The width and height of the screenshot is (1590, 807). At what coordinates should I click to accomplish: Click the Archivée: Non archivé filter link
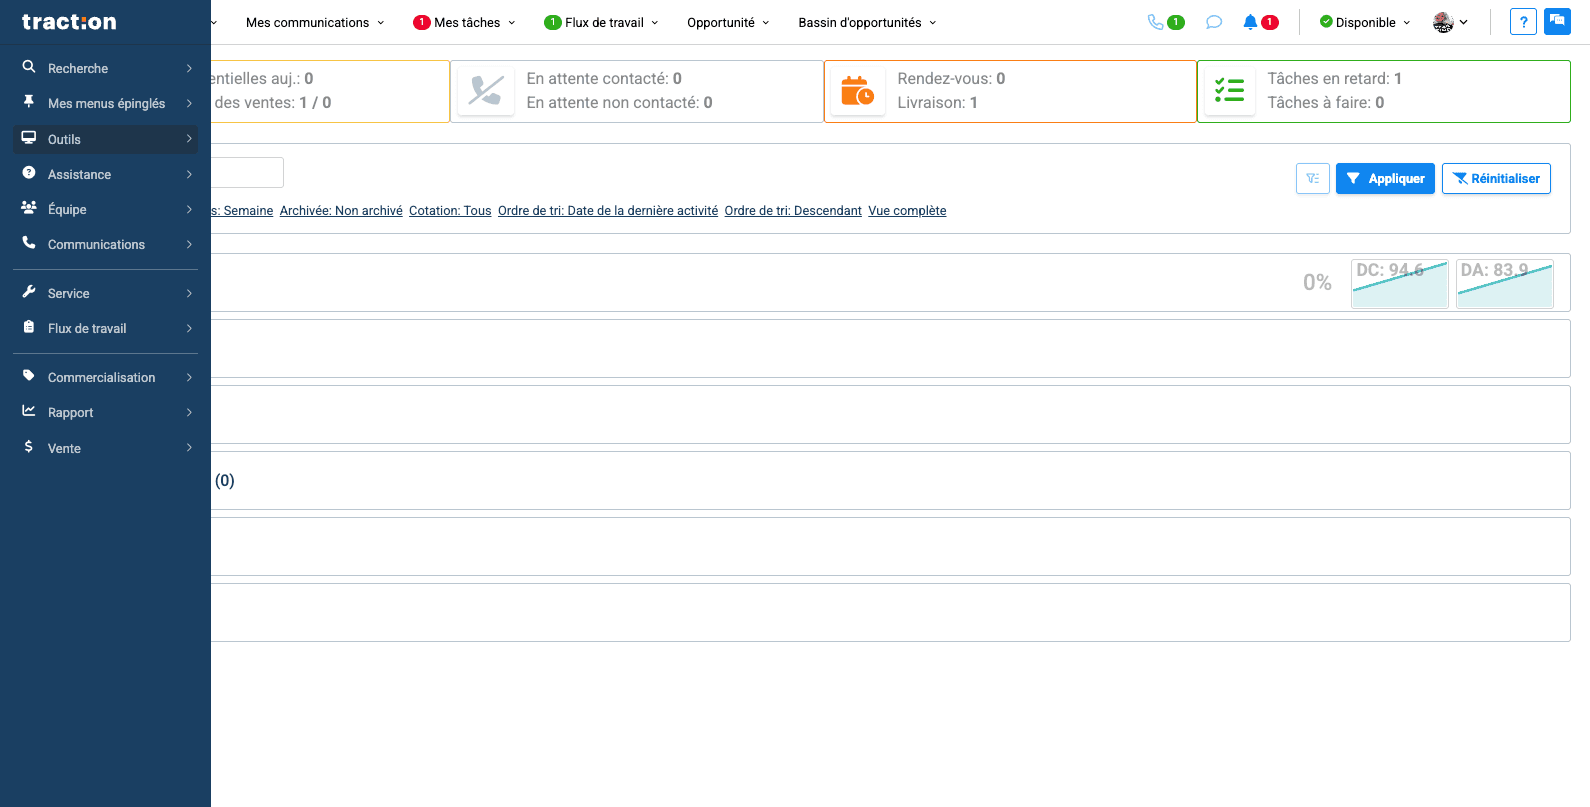click(x=341, y=211)
